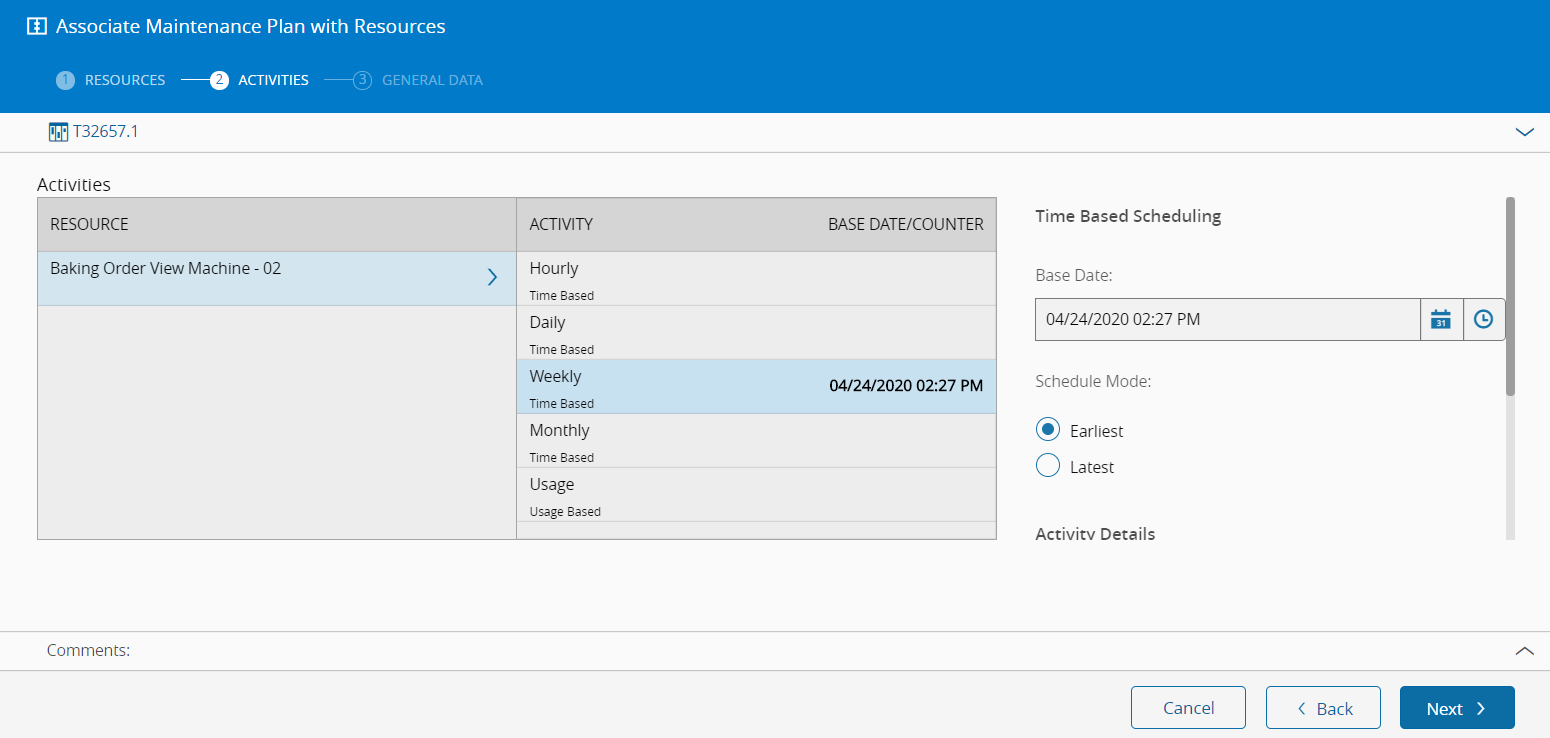The image size is (1550, 738).
Task: Go to the Resources step tab
Action: [125, 80]
